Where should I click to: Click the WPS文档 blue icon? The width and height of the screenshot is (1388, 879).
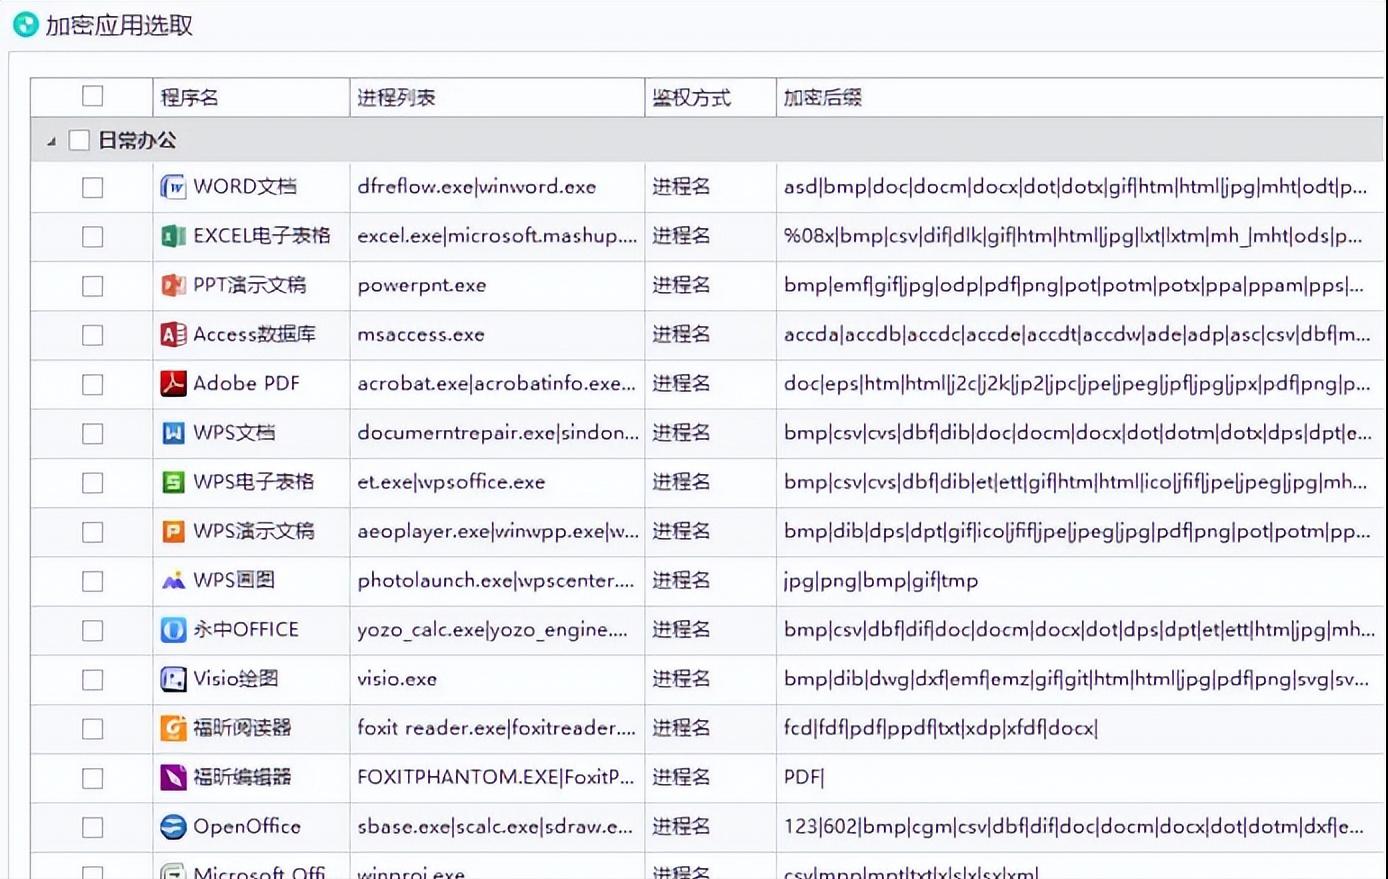pyautogui.click(x=174, y=433)
